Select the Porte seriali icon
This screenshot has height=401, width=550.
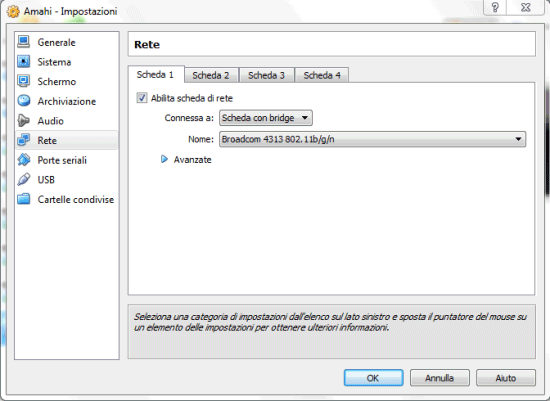coord(24,160)
